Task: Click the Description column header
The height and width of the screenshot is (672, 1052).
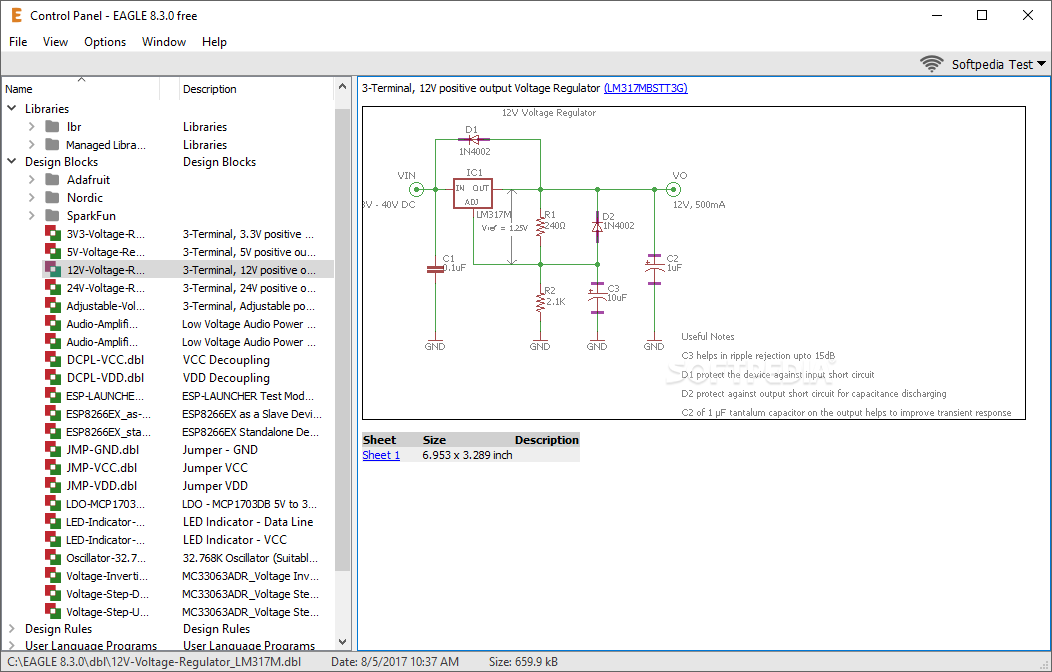Action: (256, 89)
